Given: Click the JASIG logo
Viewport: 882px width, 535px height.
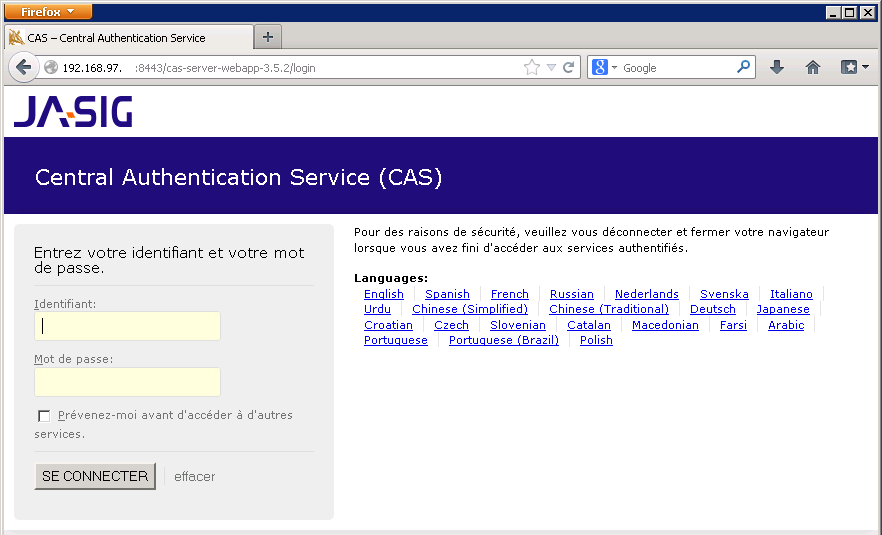Looking at the screenshot, I should click(x=73, y=111).
